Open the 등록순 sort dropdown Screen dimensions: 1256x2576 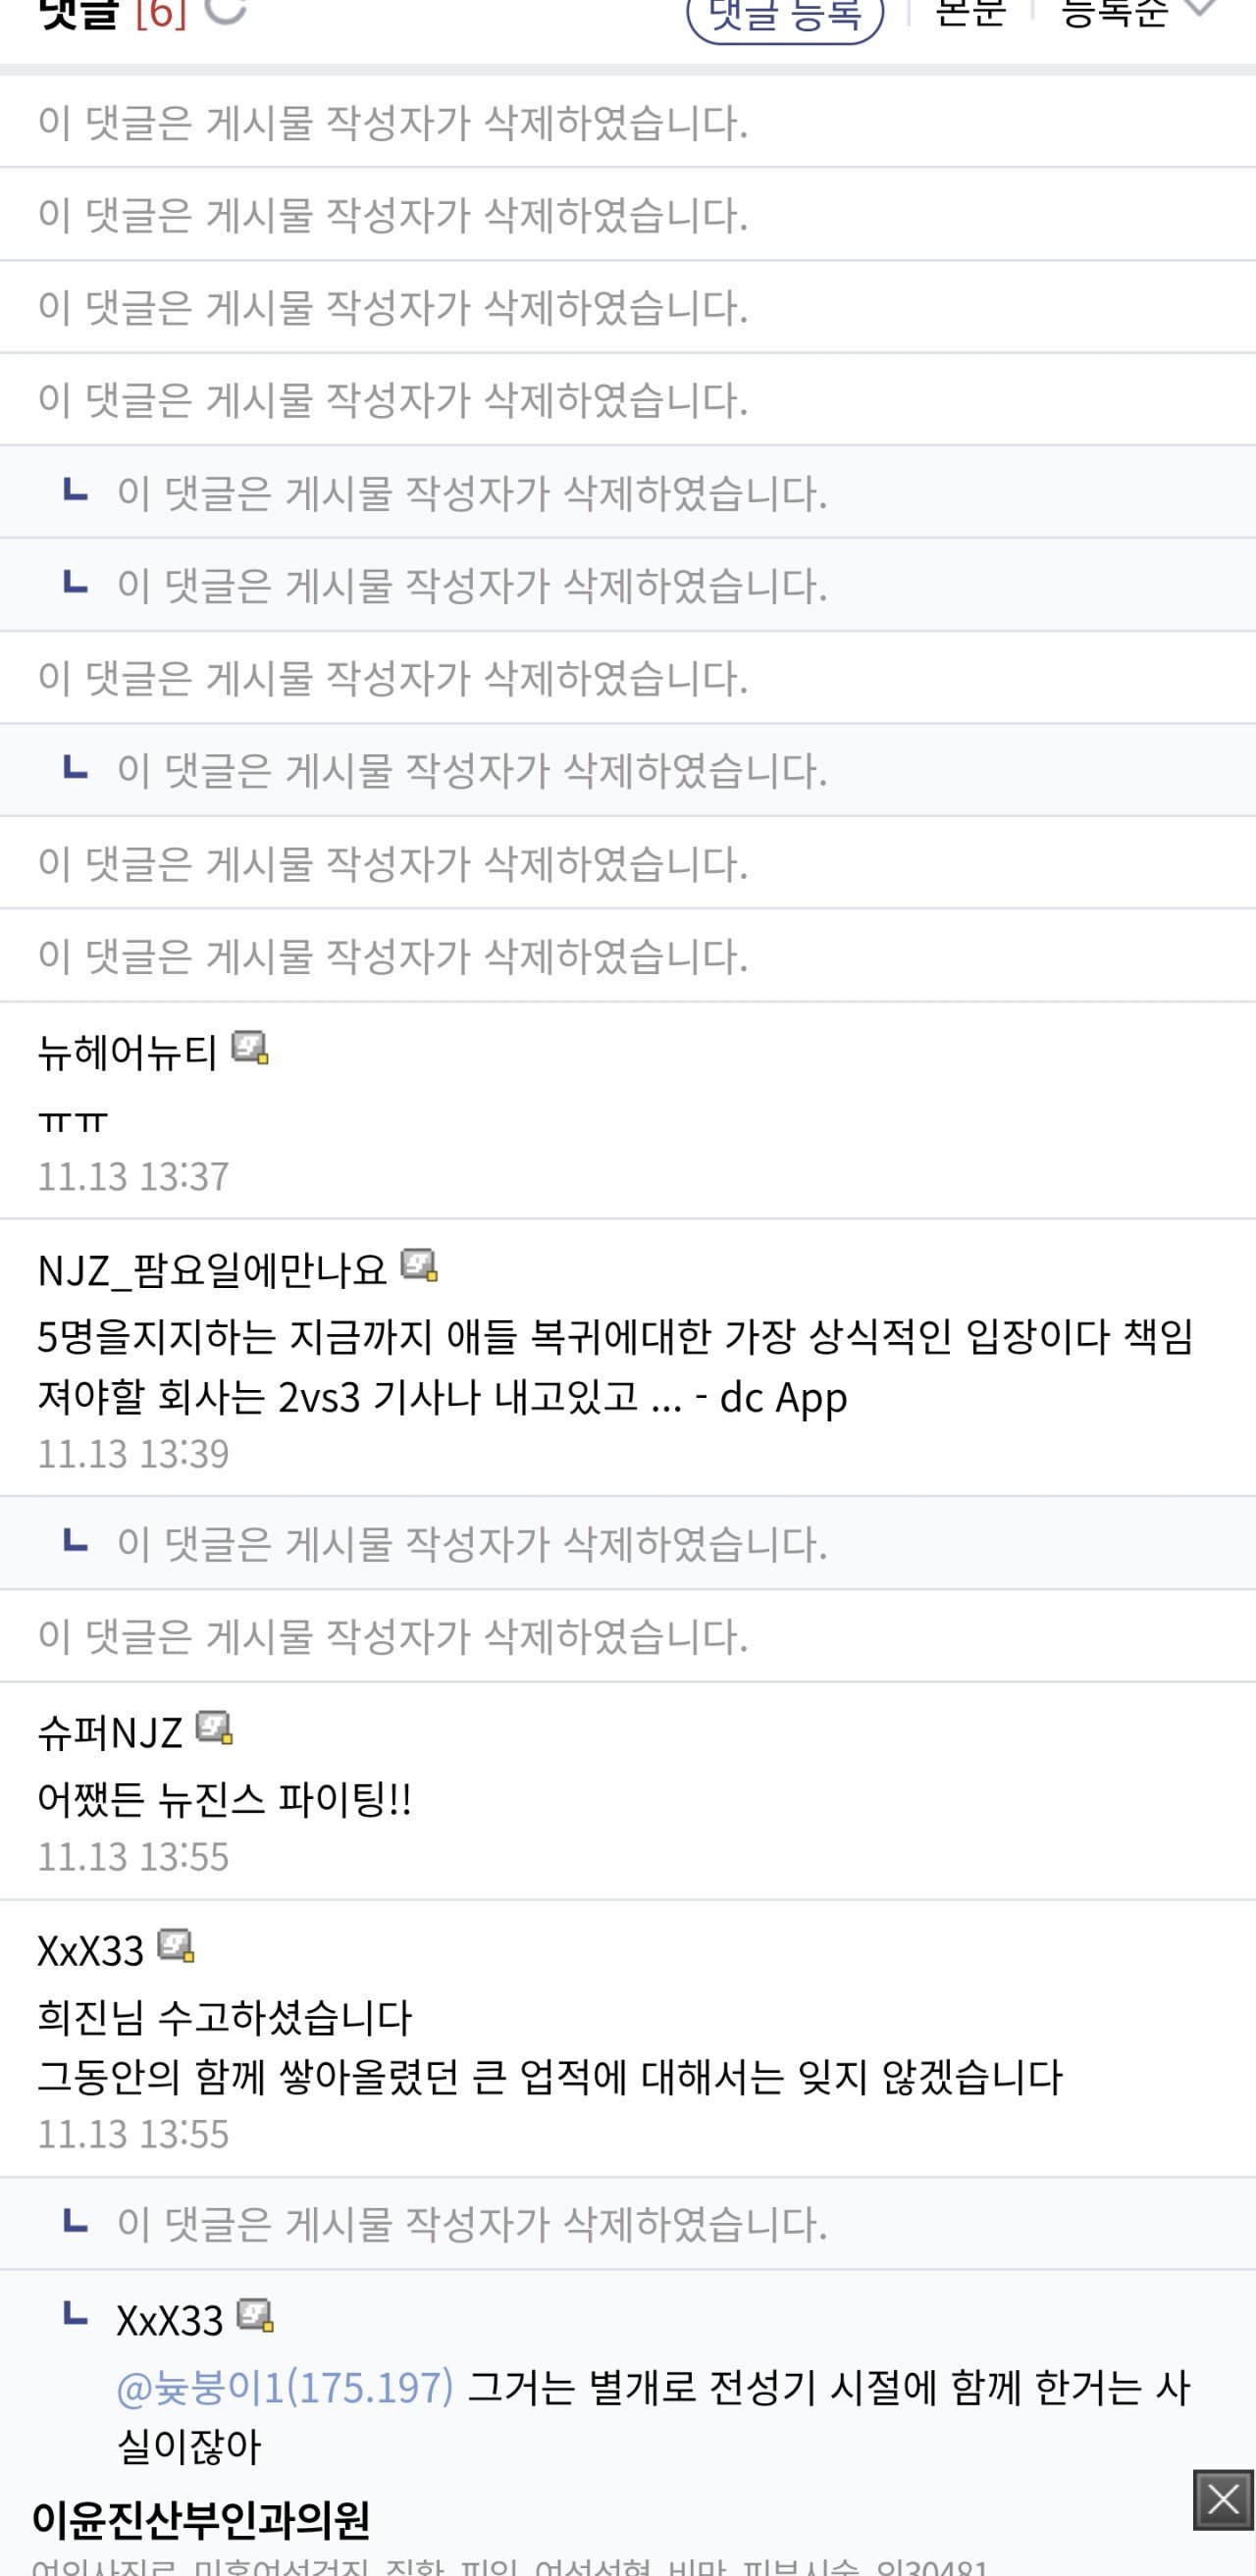click(x=1137, y=12)
